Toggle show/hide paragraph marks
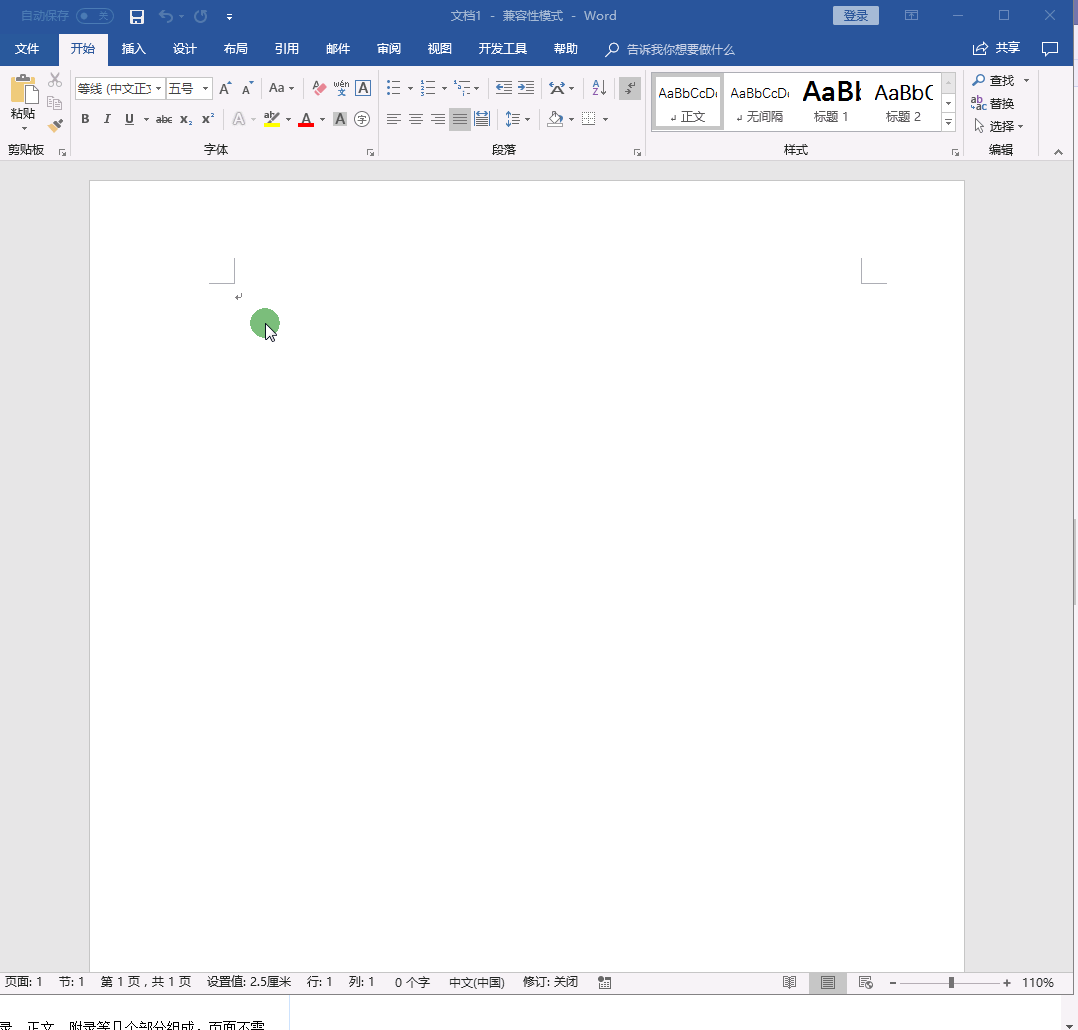Image resolution: width=1078 pixels, height=1030 pixels. coord(630,88)
